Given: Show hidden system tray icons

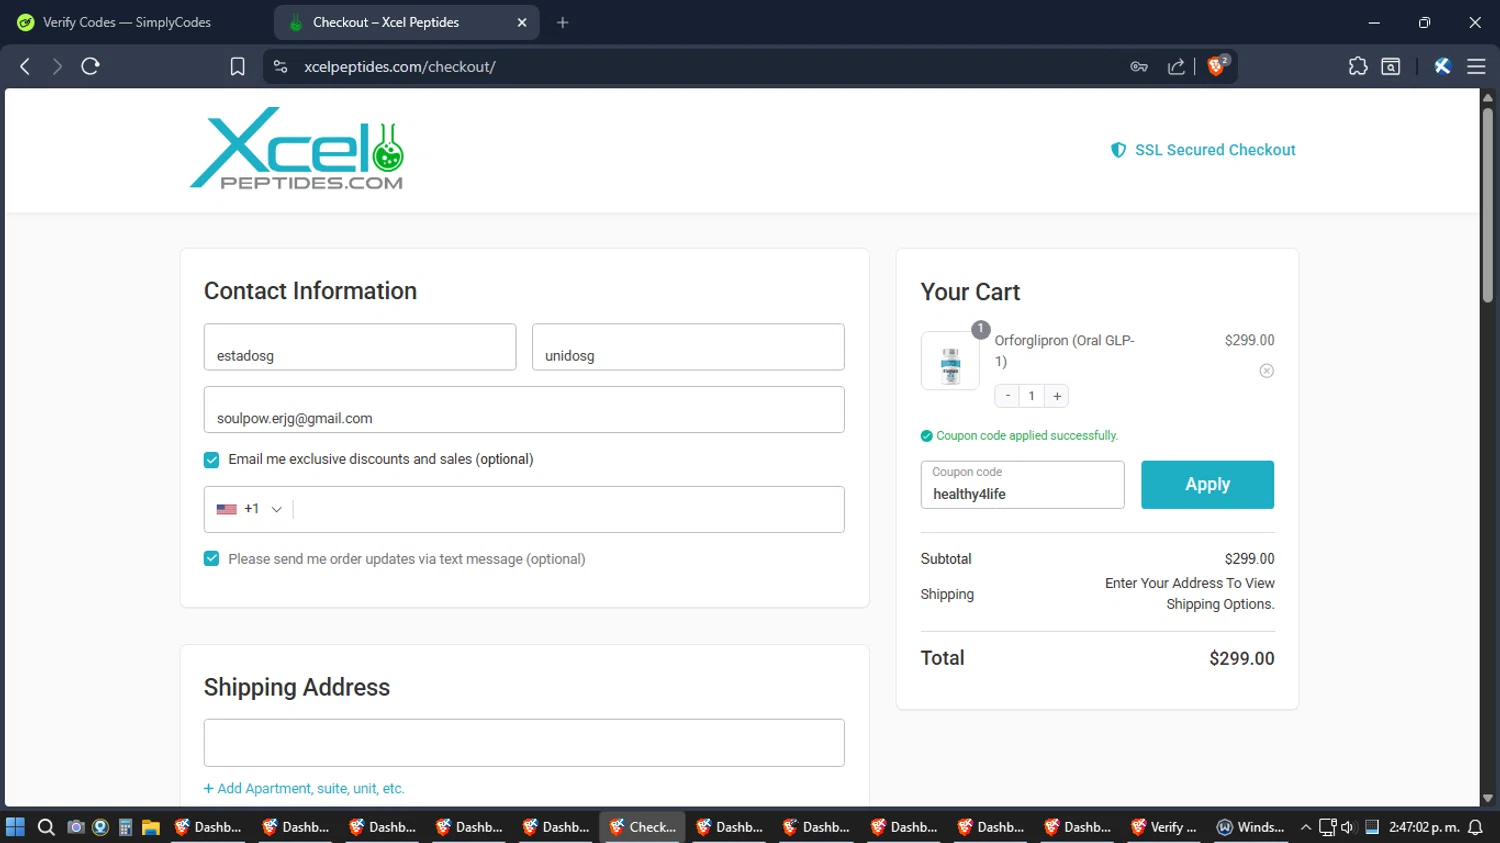Looking at the screenshot, I should [x=1305, y=827].
